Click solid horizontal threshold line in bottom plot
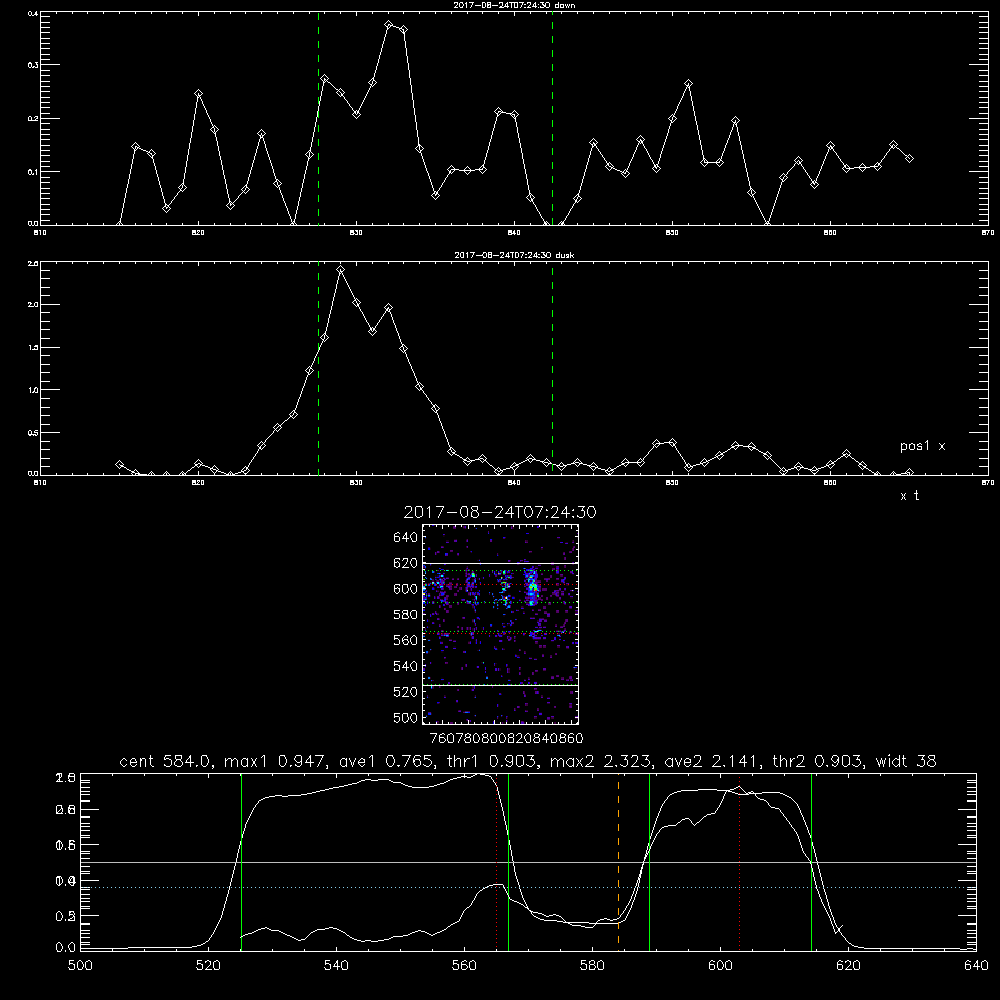 (529, 862)
